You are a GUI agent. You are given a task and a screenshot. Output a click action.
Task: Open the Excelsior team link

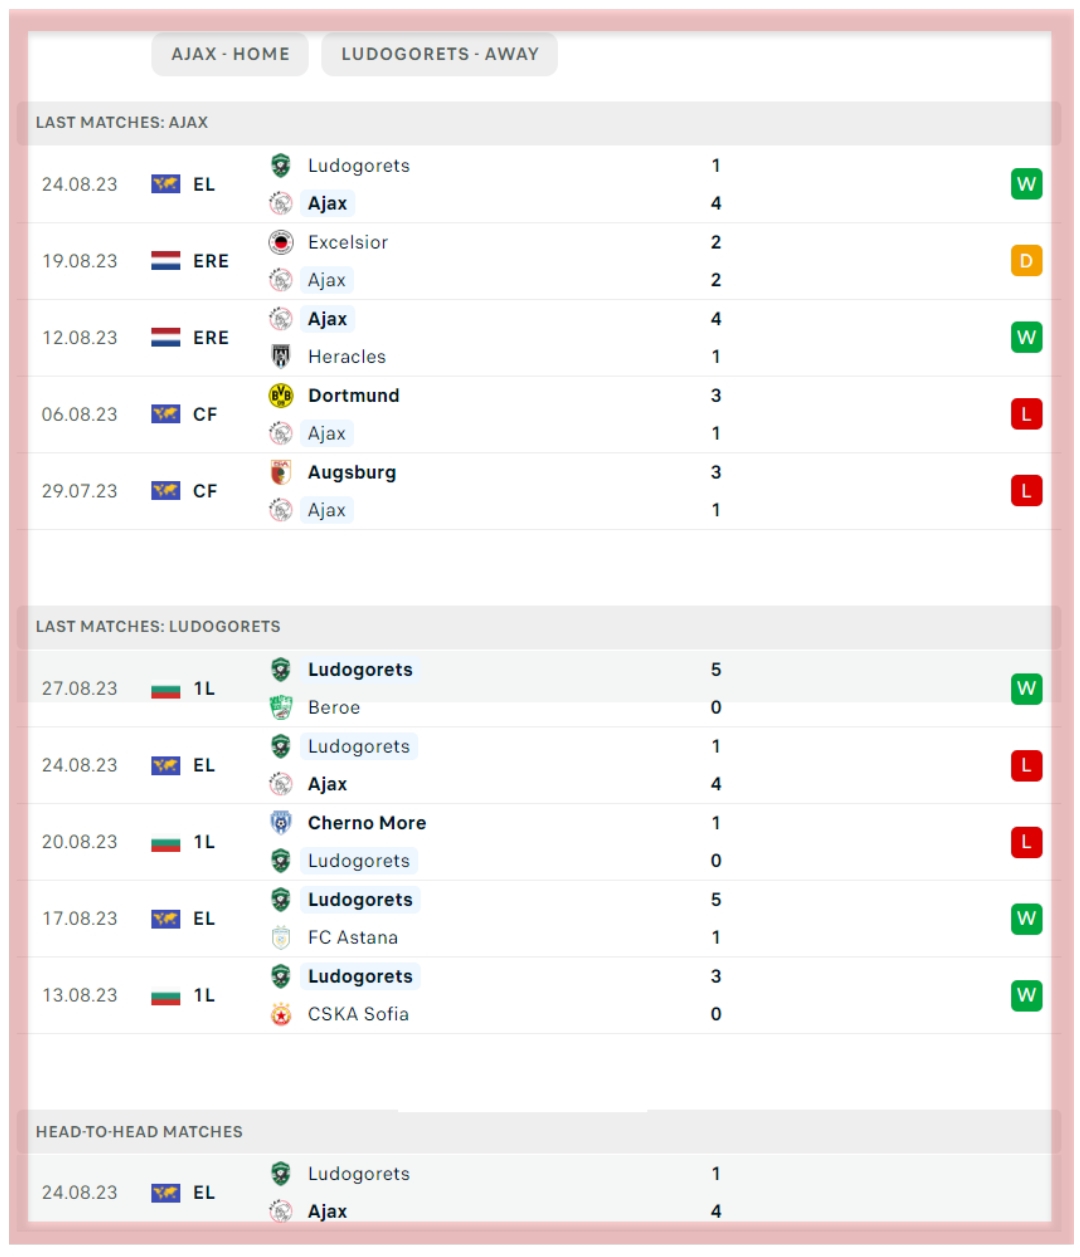(347, 242)
